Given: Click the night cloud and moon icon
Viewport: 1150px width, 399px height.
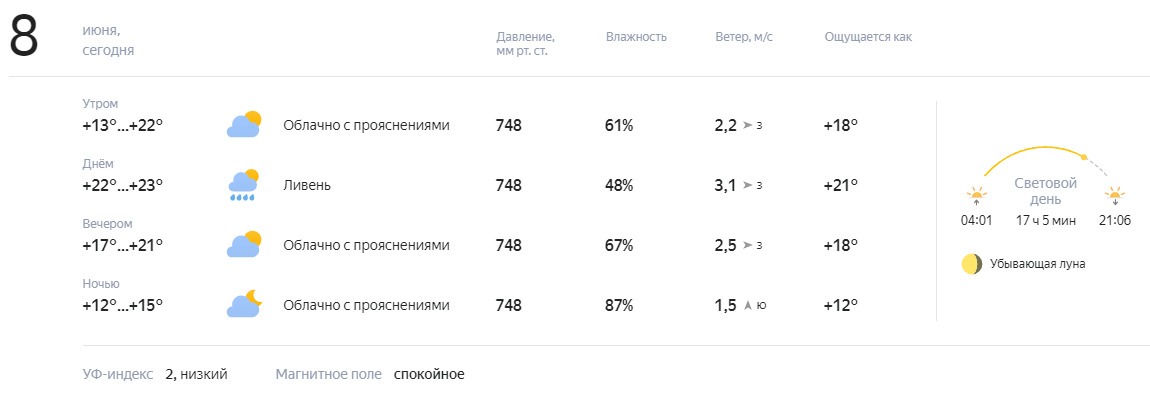Looking at the screenshot, I should [244, 304].
